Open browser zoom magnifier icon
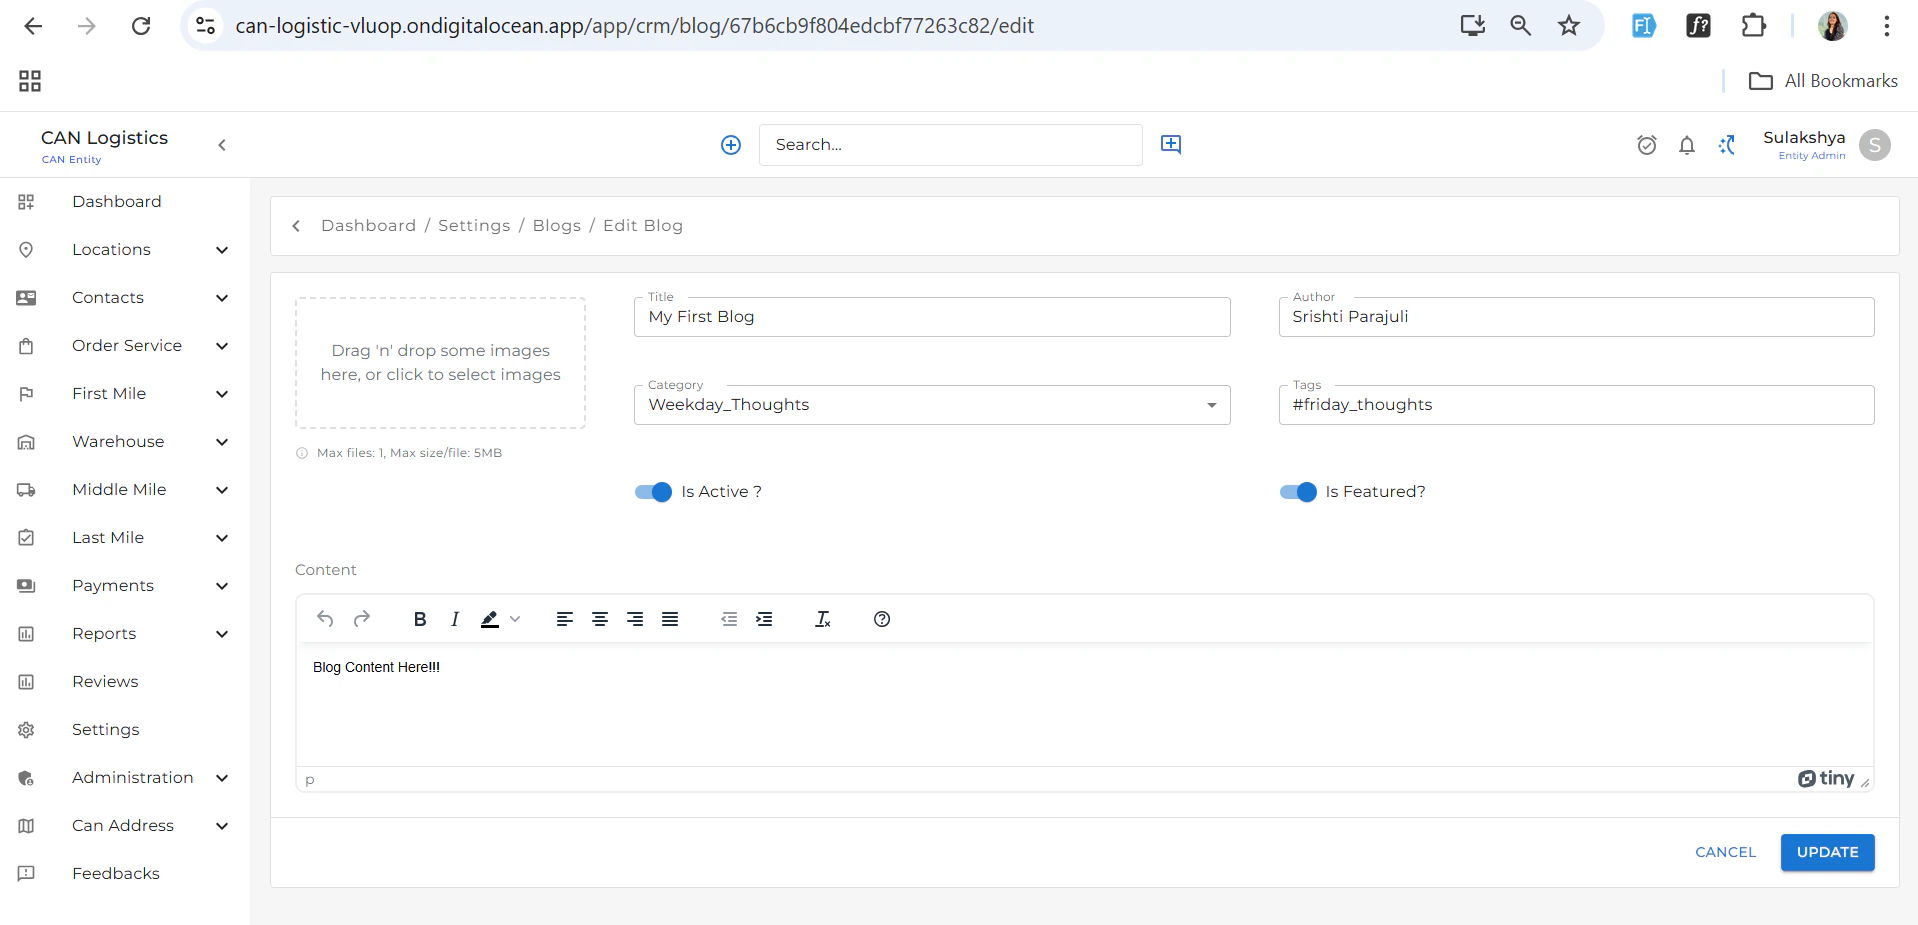Viewport: 1918px width, 925px height. click(x=1520, y=26)
